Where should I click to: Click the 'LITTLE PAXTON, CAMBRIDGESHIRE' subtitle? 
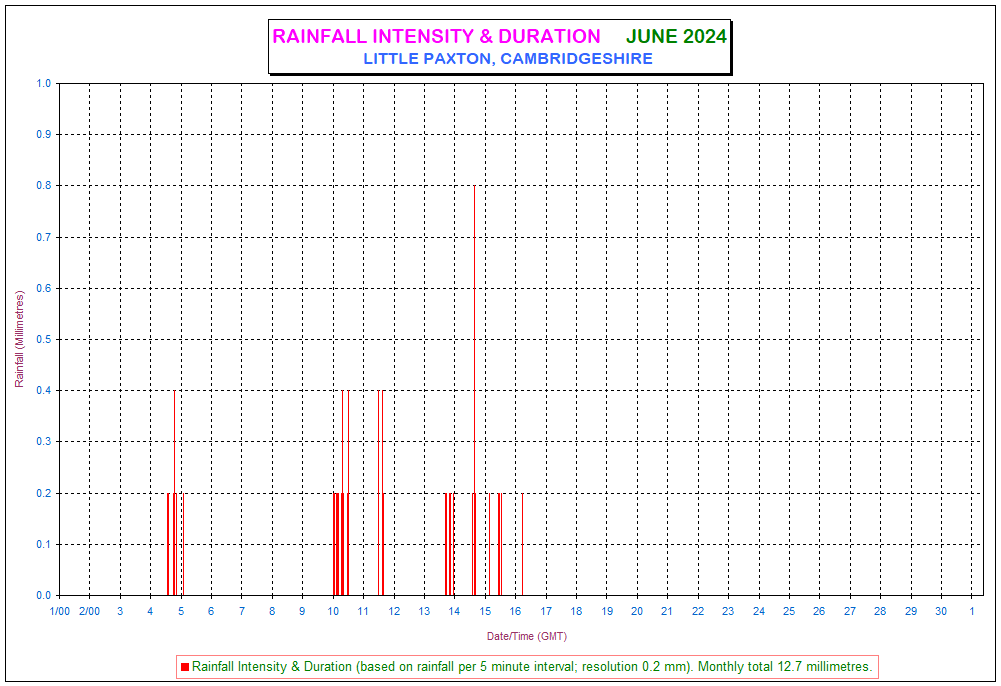click(508, 59)
